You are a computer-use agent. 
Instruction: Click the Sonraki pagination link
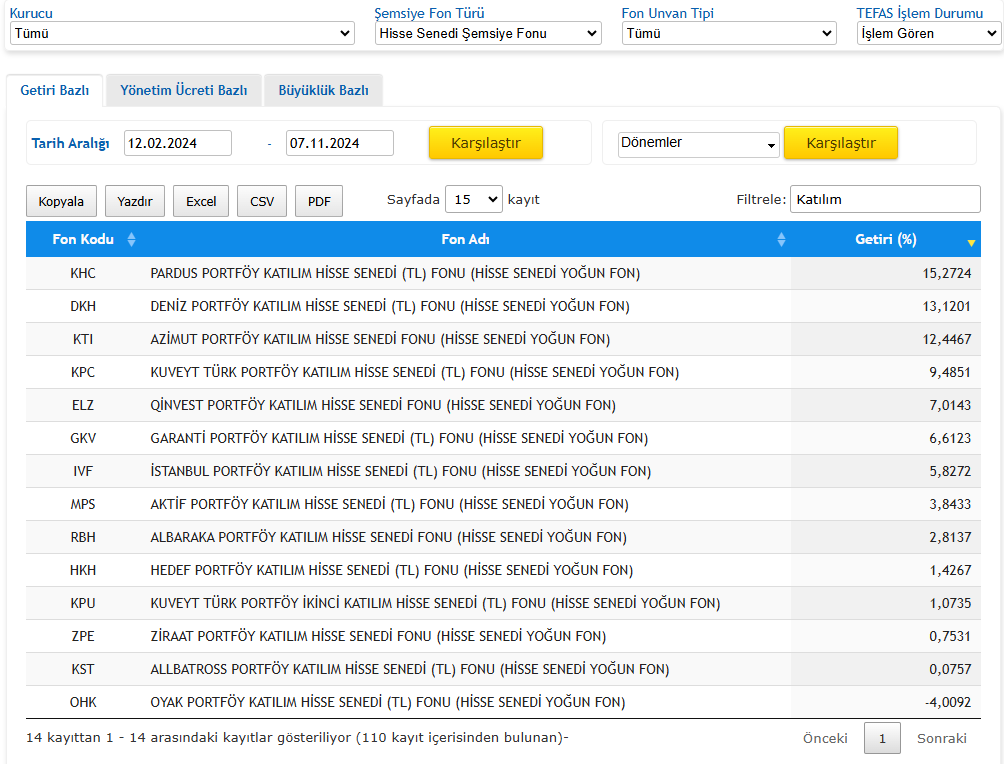tap(941, 738)
